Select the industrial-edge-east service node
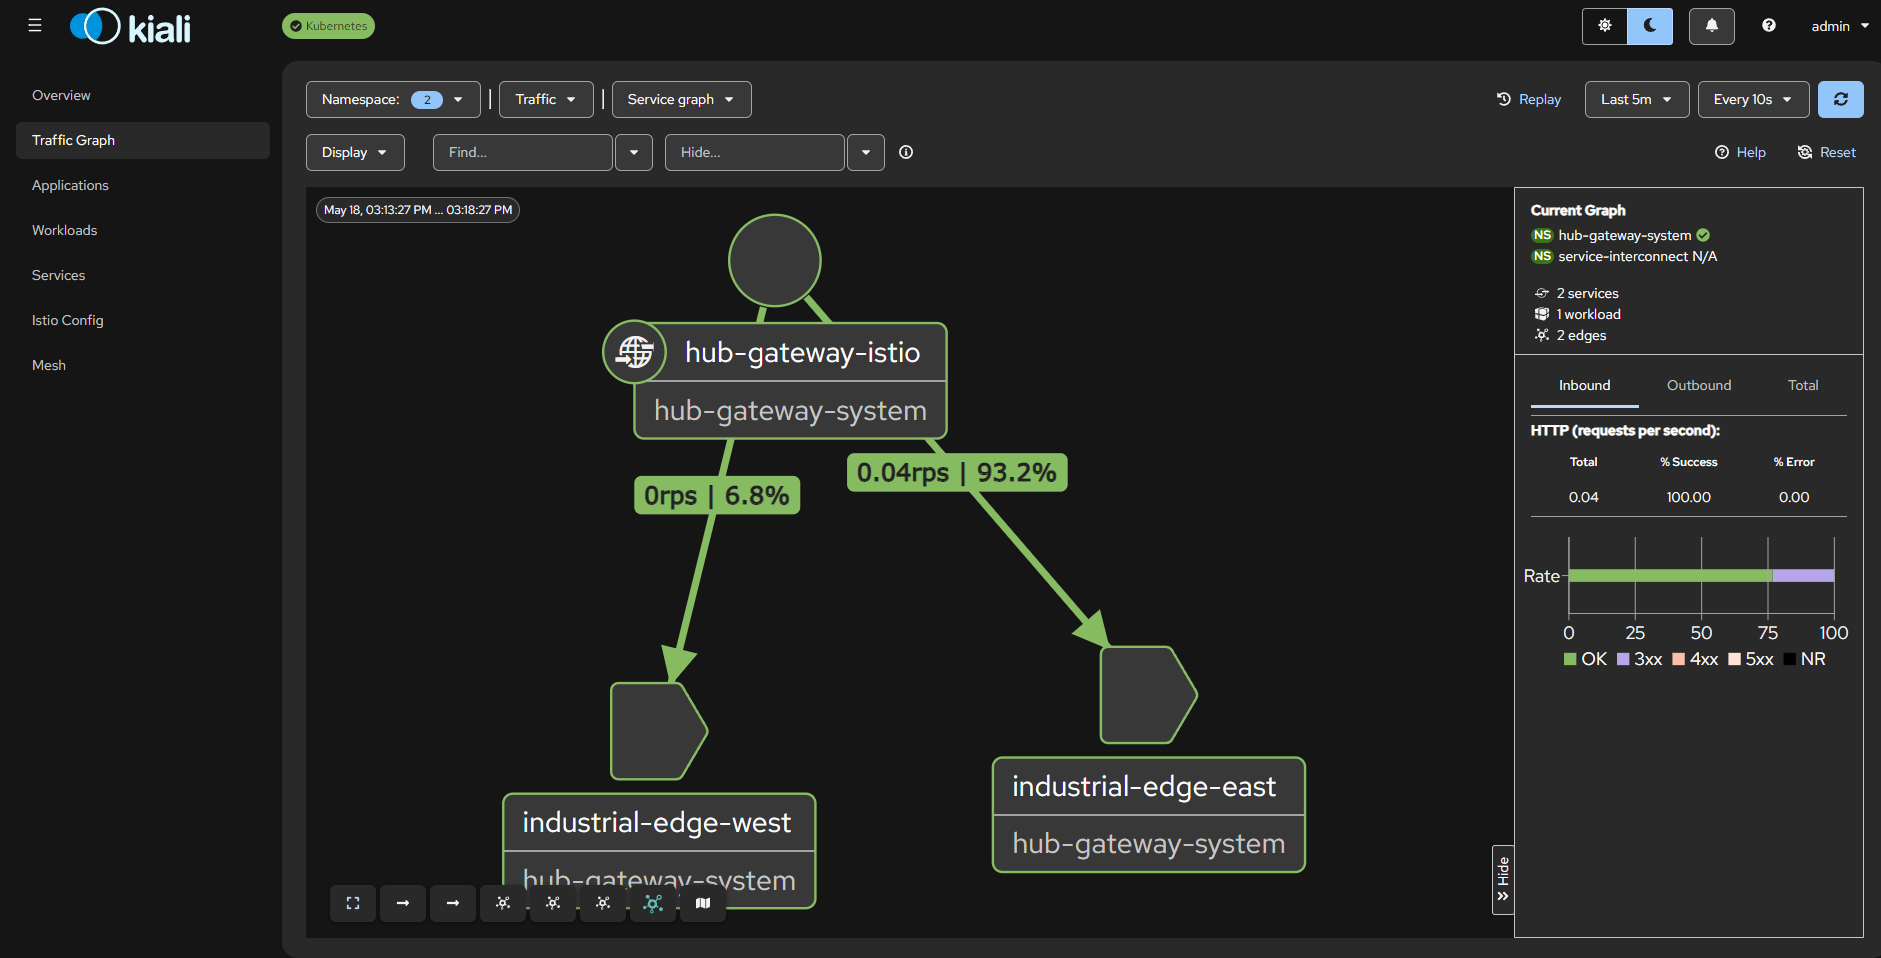 click(1148, 695)
